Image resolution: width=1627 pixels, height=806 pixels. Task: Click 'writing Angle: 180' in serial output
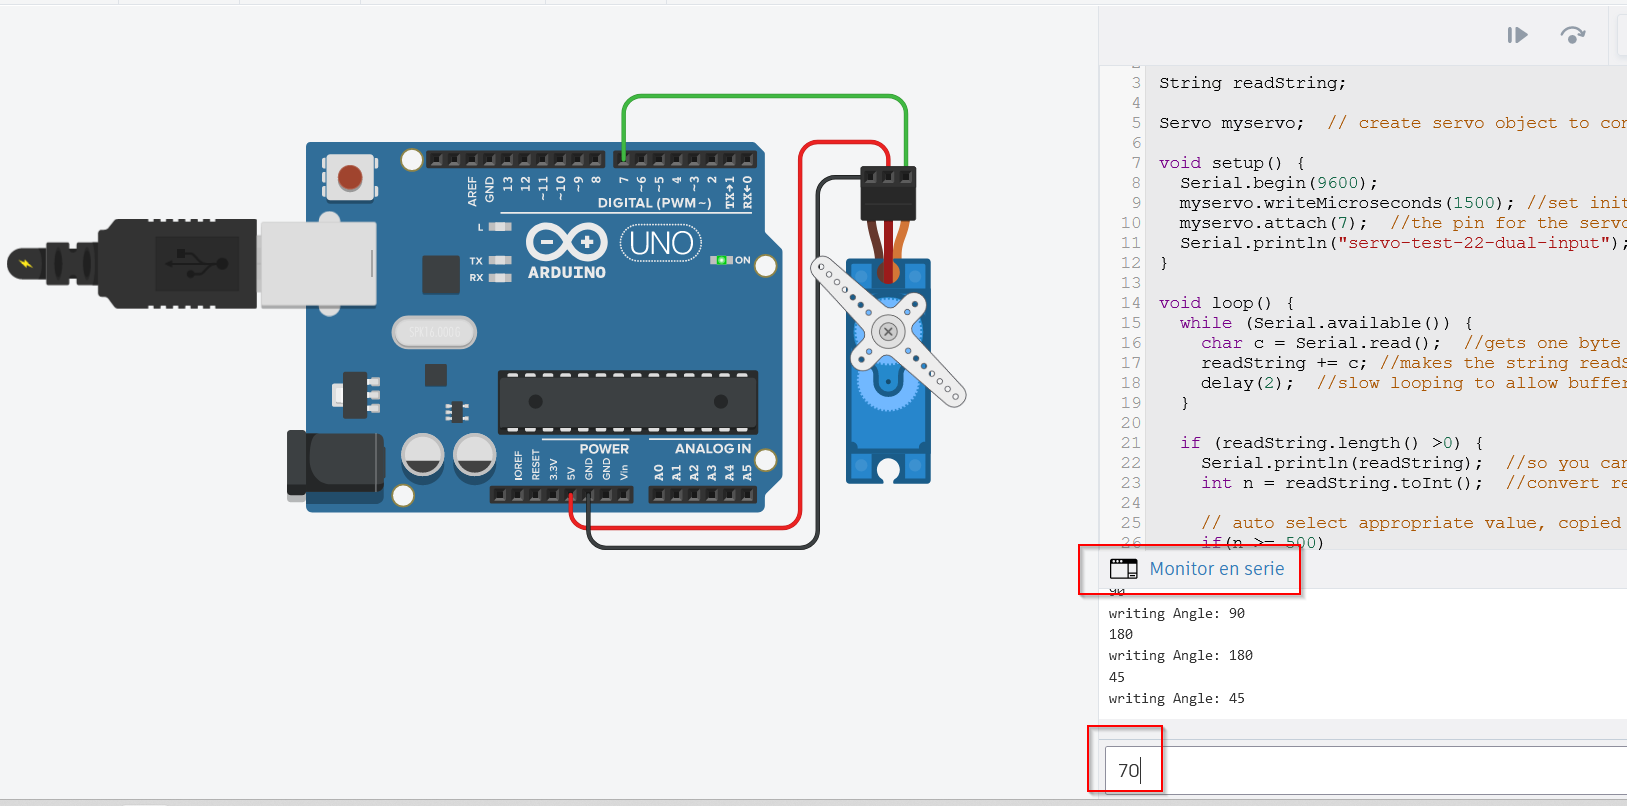pos(1180,656)
